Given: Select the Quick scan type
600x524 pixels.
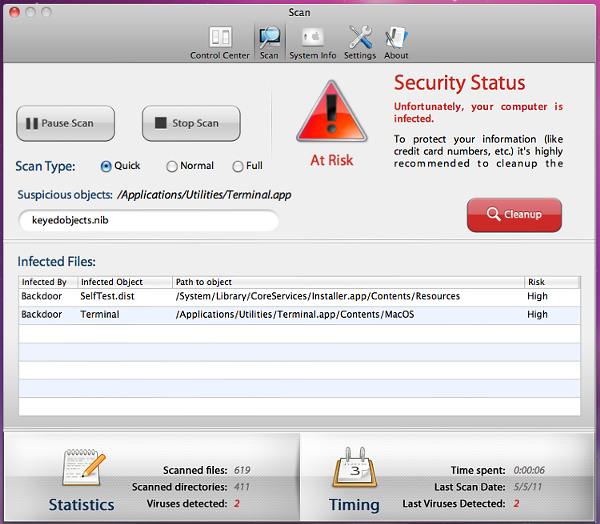Looking at the screenshot, I should (106, 166).
